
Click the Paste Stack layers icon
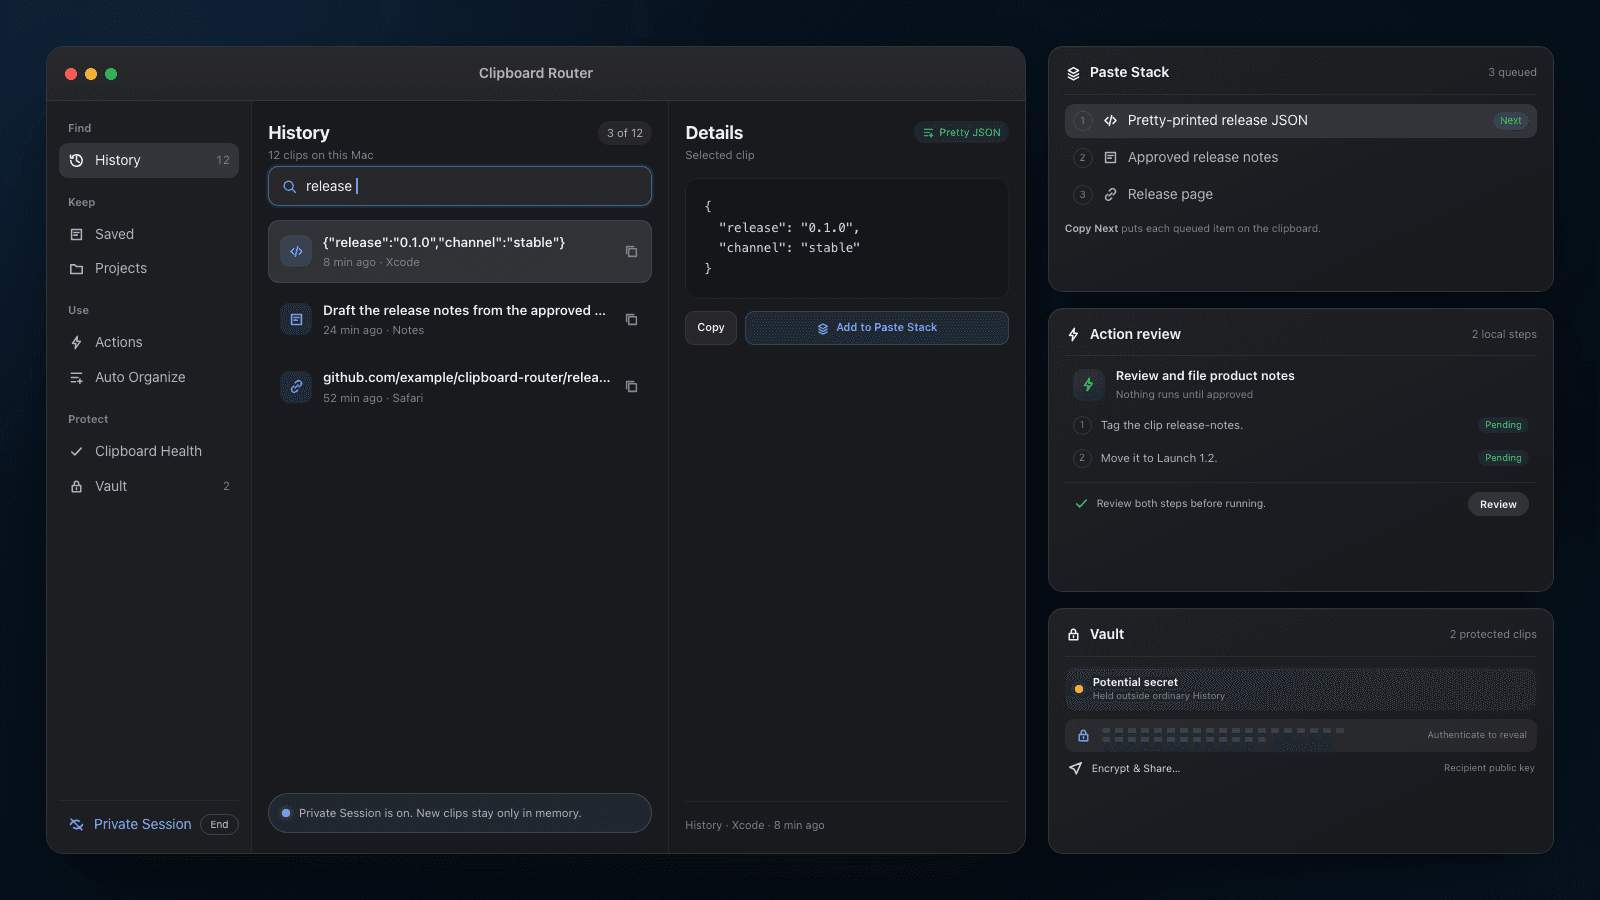pos(1073,73)
